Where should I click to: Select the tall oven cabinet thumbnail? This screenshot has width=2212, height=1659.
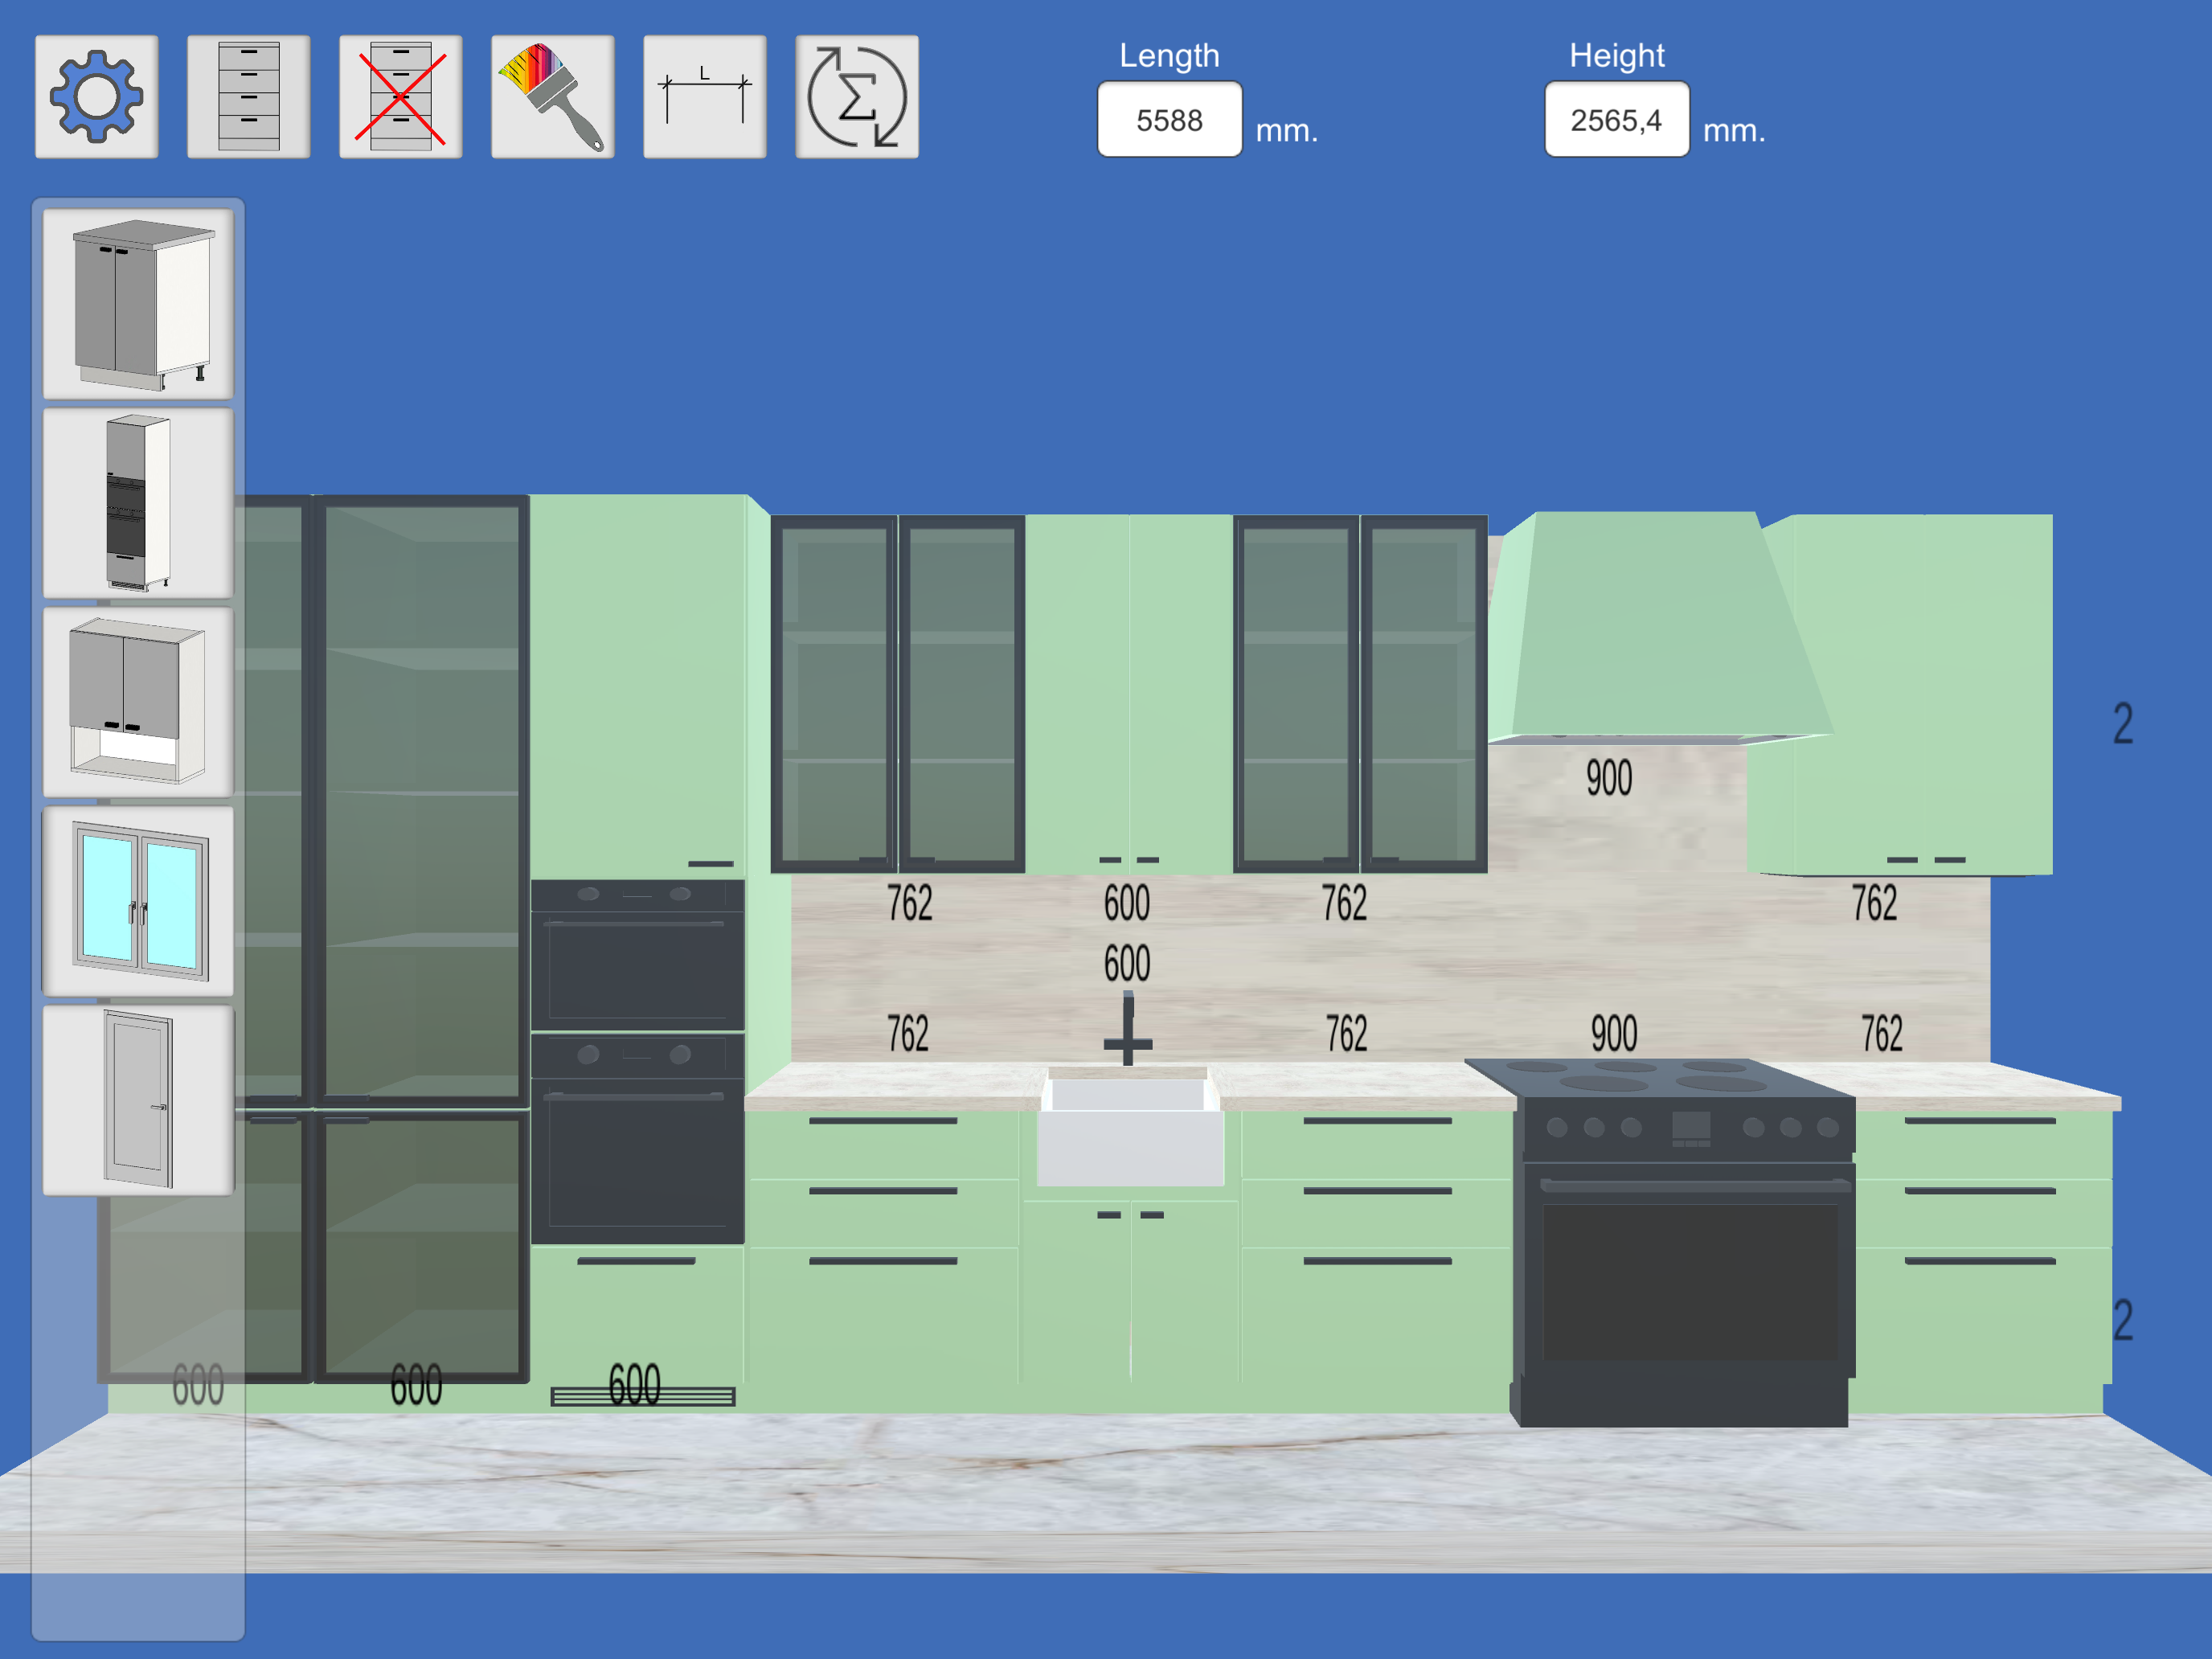[138, 503]
